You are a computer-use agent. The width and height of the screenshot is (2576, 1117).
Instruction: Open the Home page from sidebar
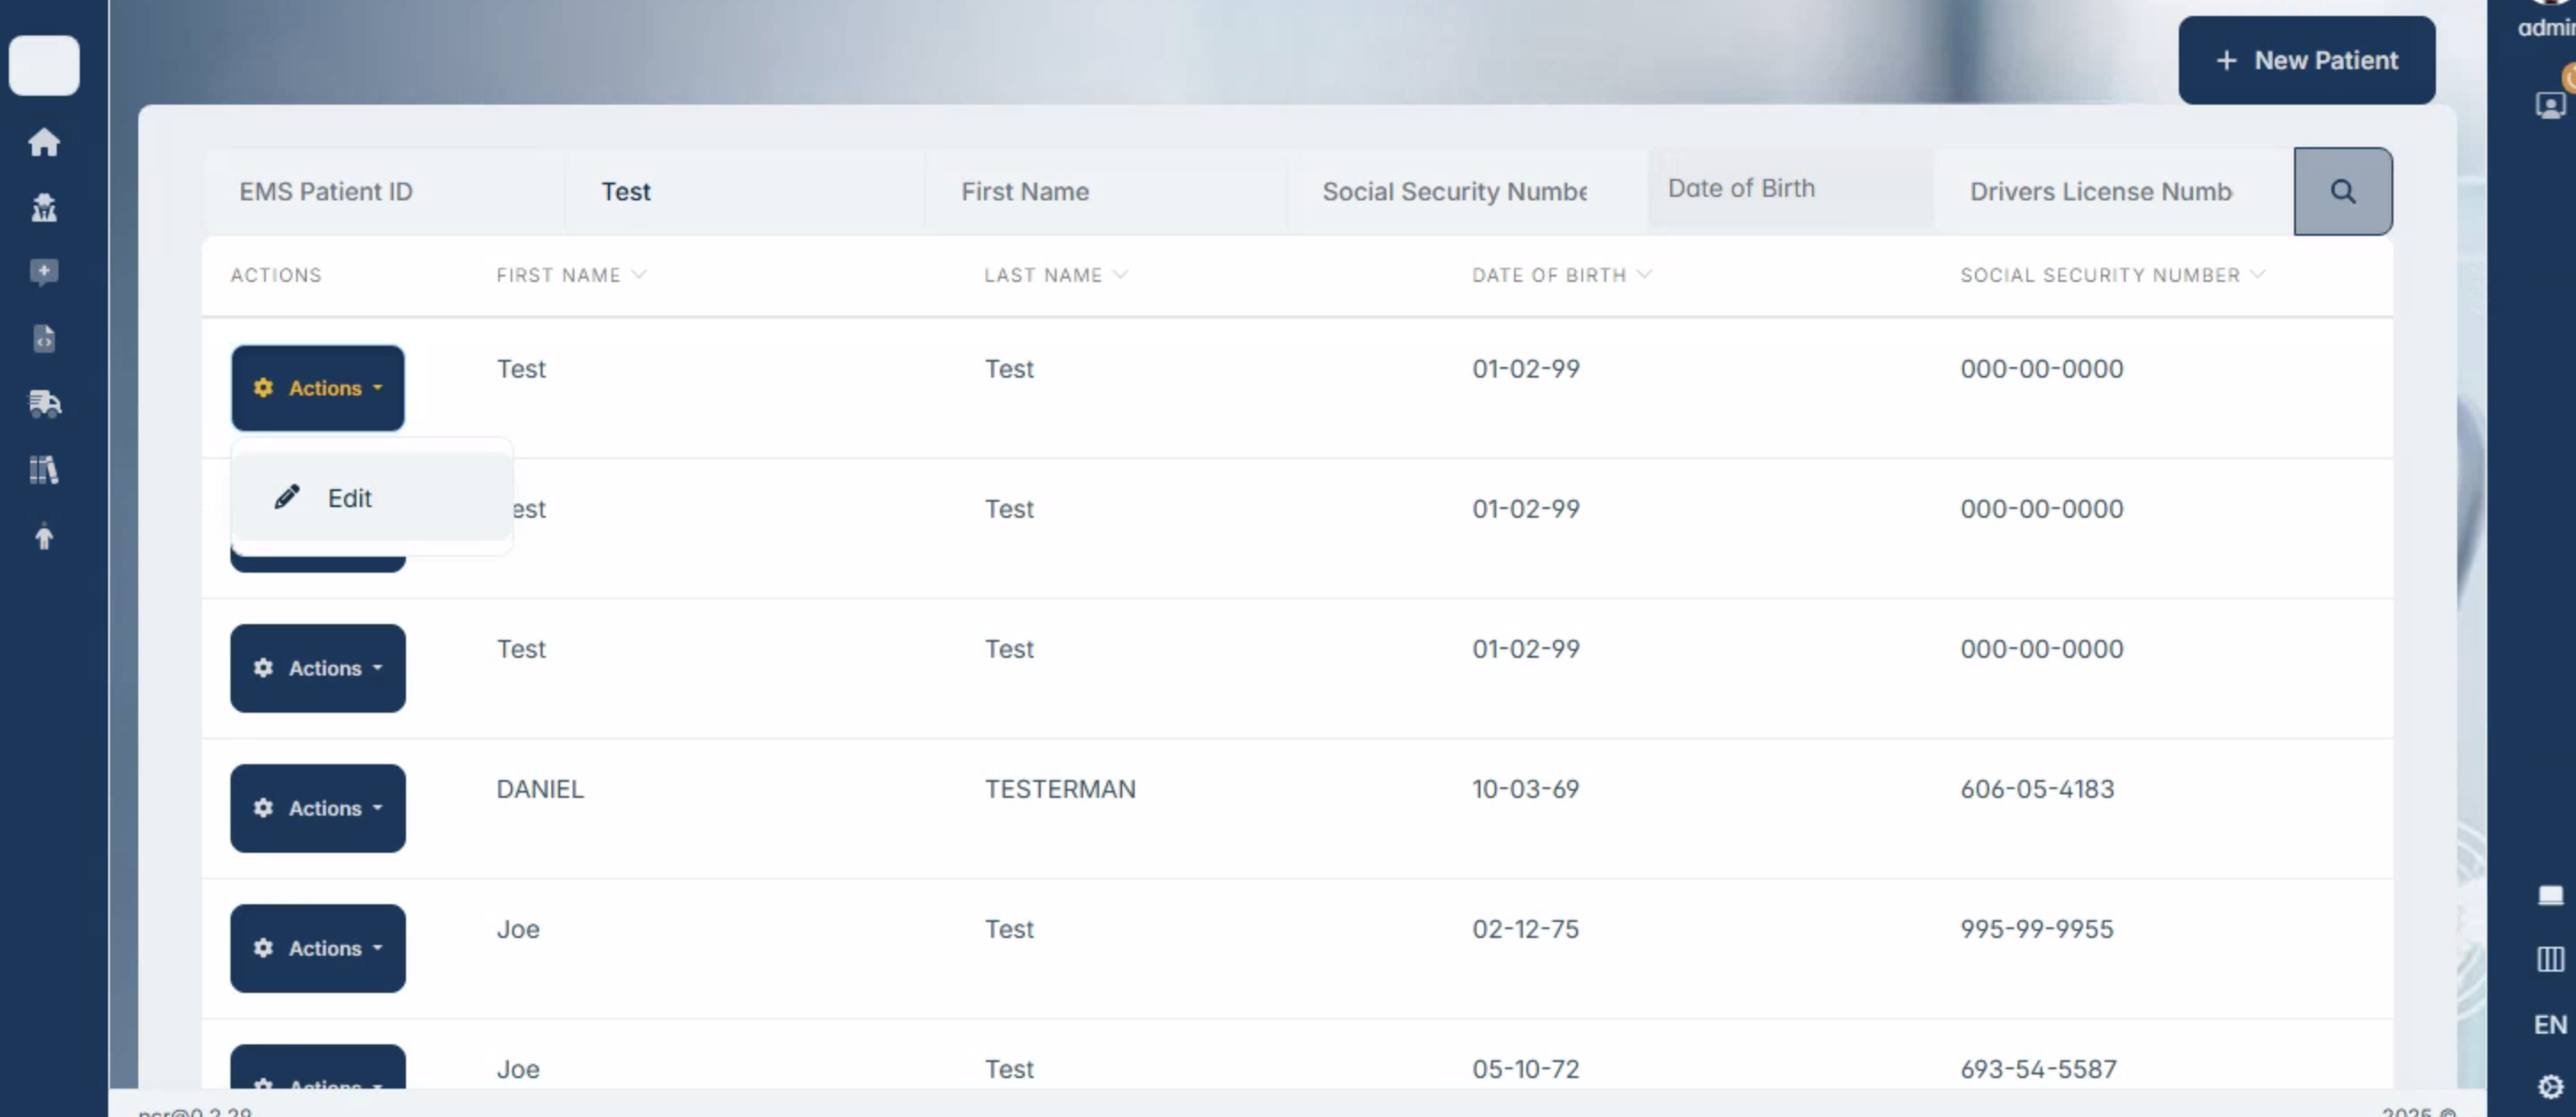pyautogui.click(x=44, y=142)
